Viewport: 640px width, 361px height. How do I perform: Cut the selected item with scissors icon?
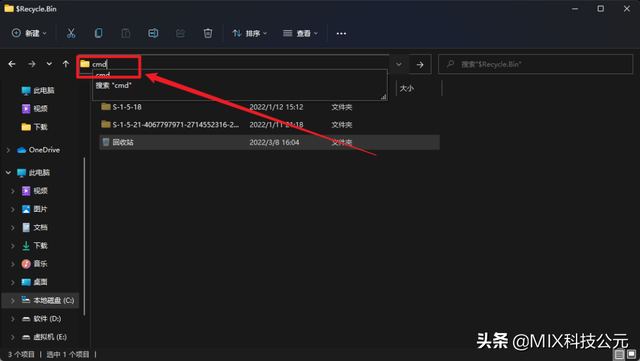tap(71, 33)
